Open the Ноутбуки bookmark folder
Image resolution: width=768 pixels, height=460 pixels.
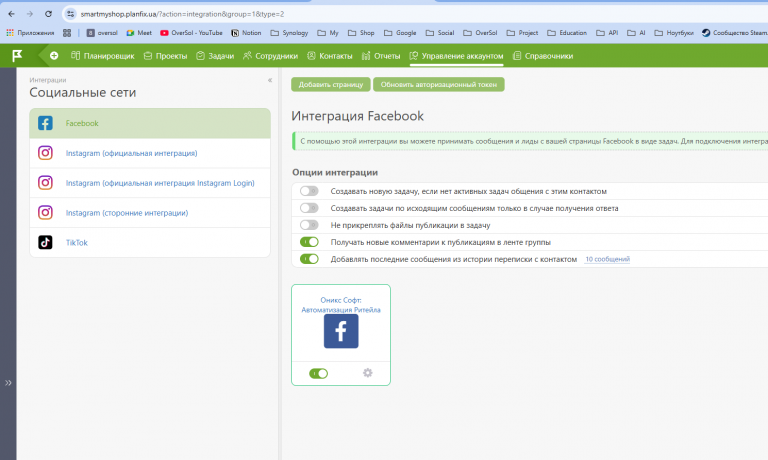[x=674, y=33]
